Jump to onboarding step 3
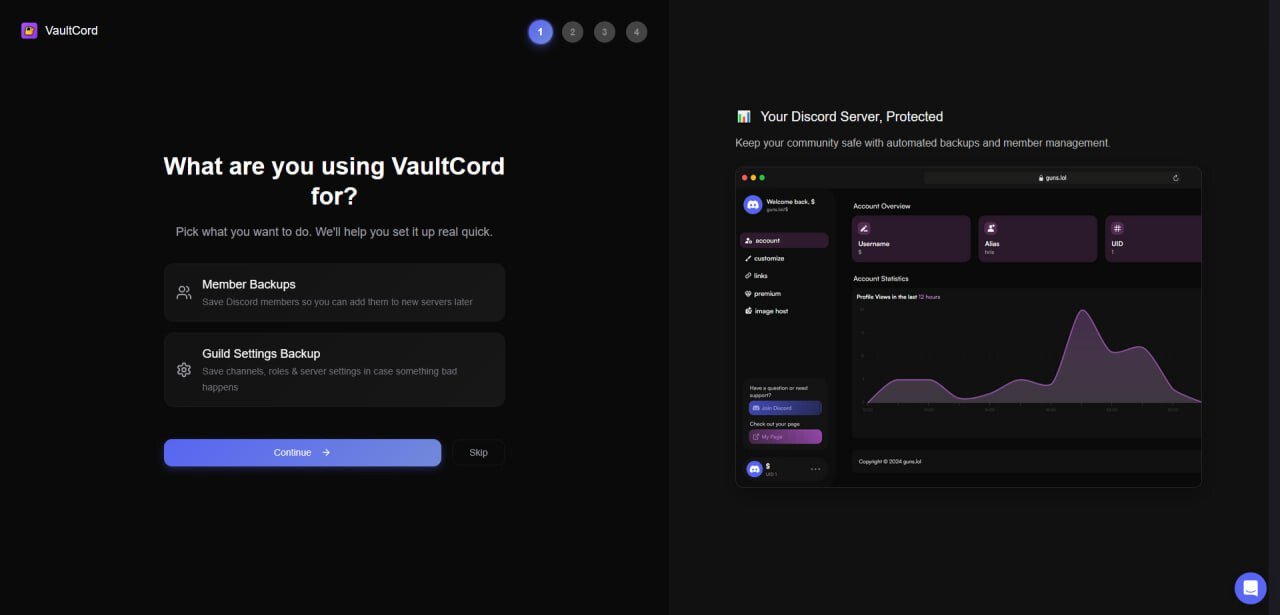 pyautogui.click(x=604, y=32)
